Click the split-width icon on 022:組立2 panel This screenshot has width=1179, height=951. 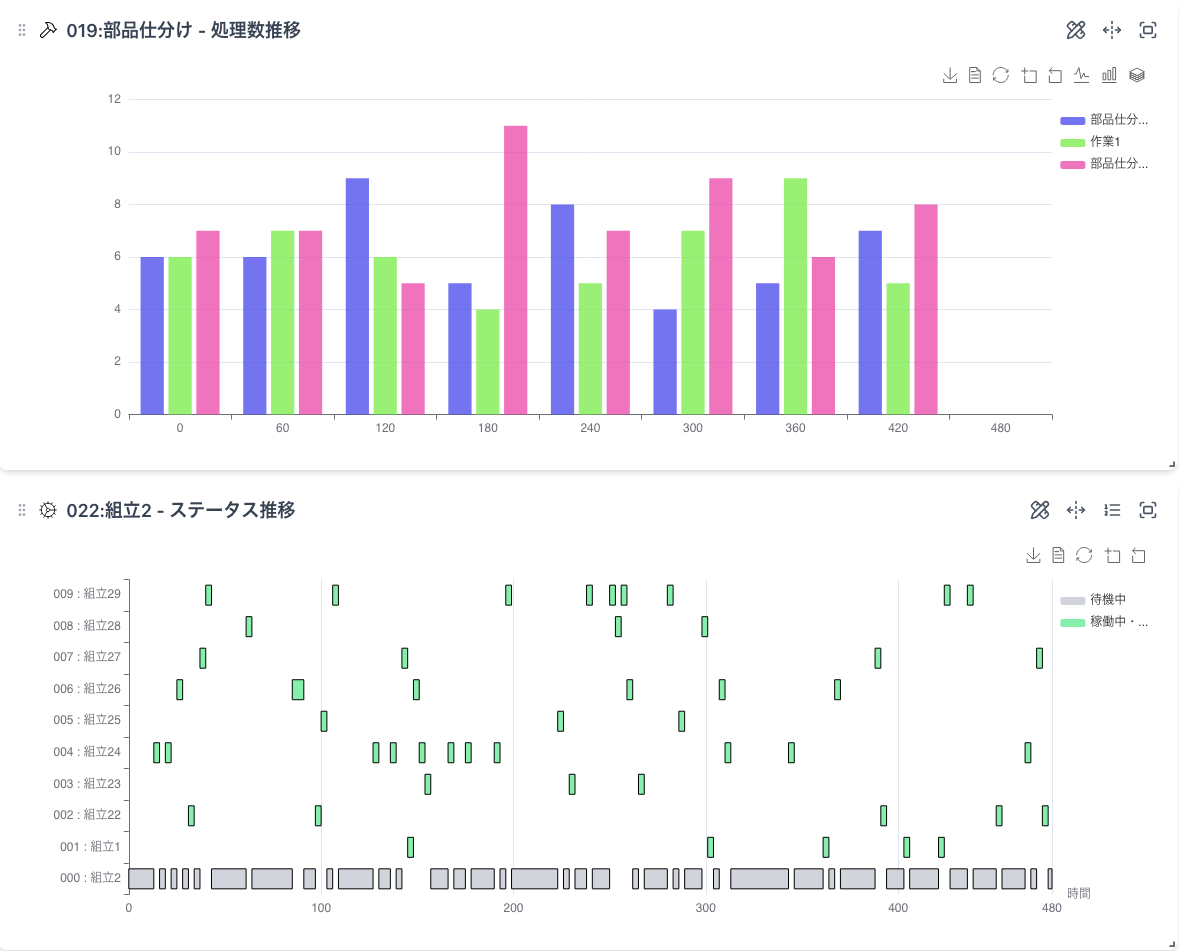click(x=1076, y=510)
